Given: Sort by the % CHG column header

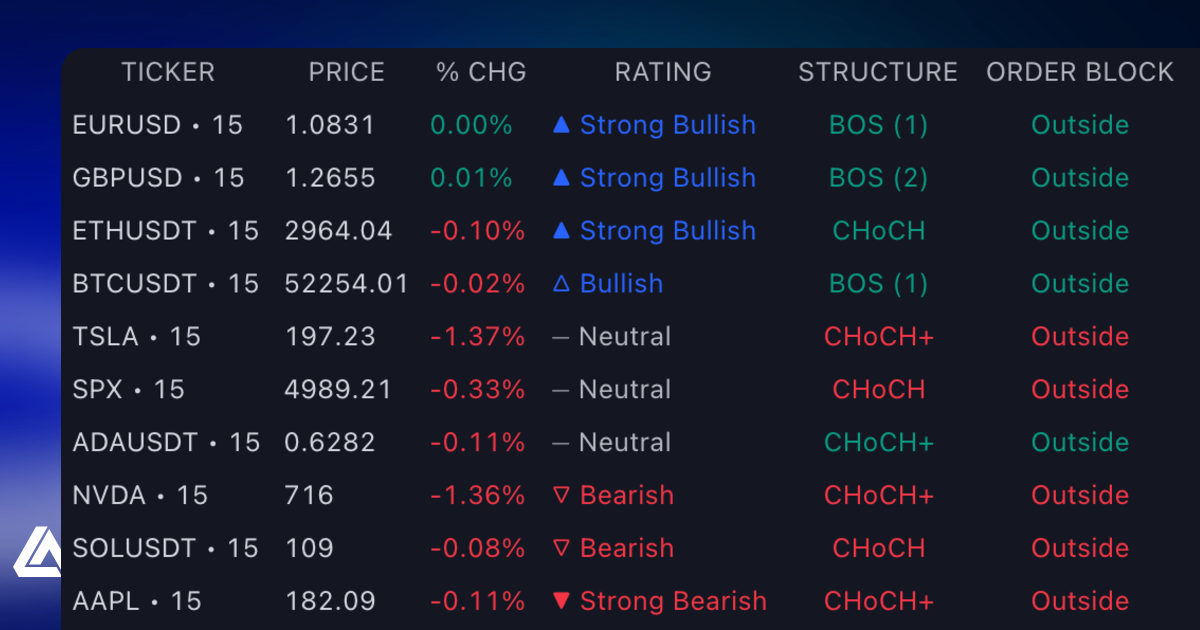Looking at the screenshot, I should click(x=480, y=71).
